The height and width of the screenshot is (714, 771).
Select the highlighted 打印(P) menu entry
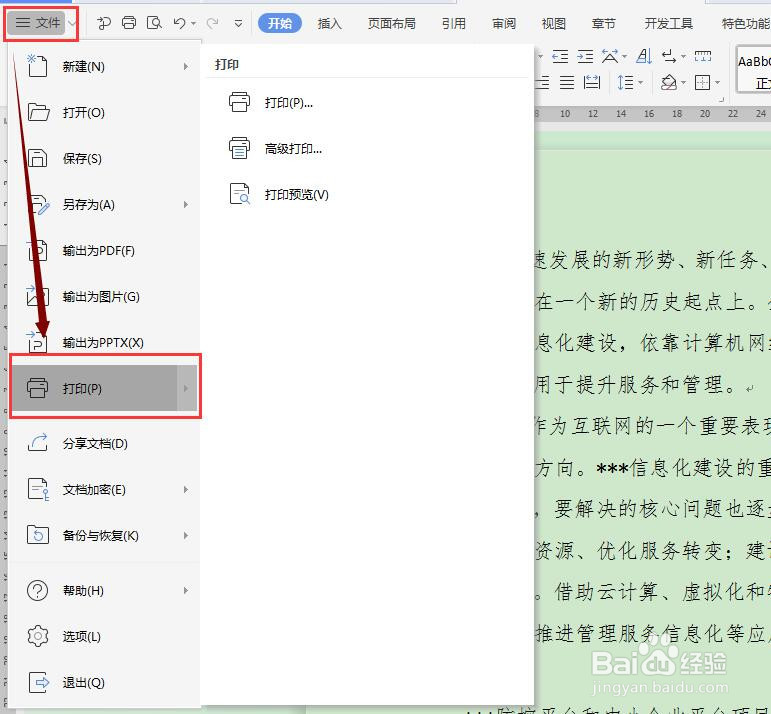coord(104,388)
